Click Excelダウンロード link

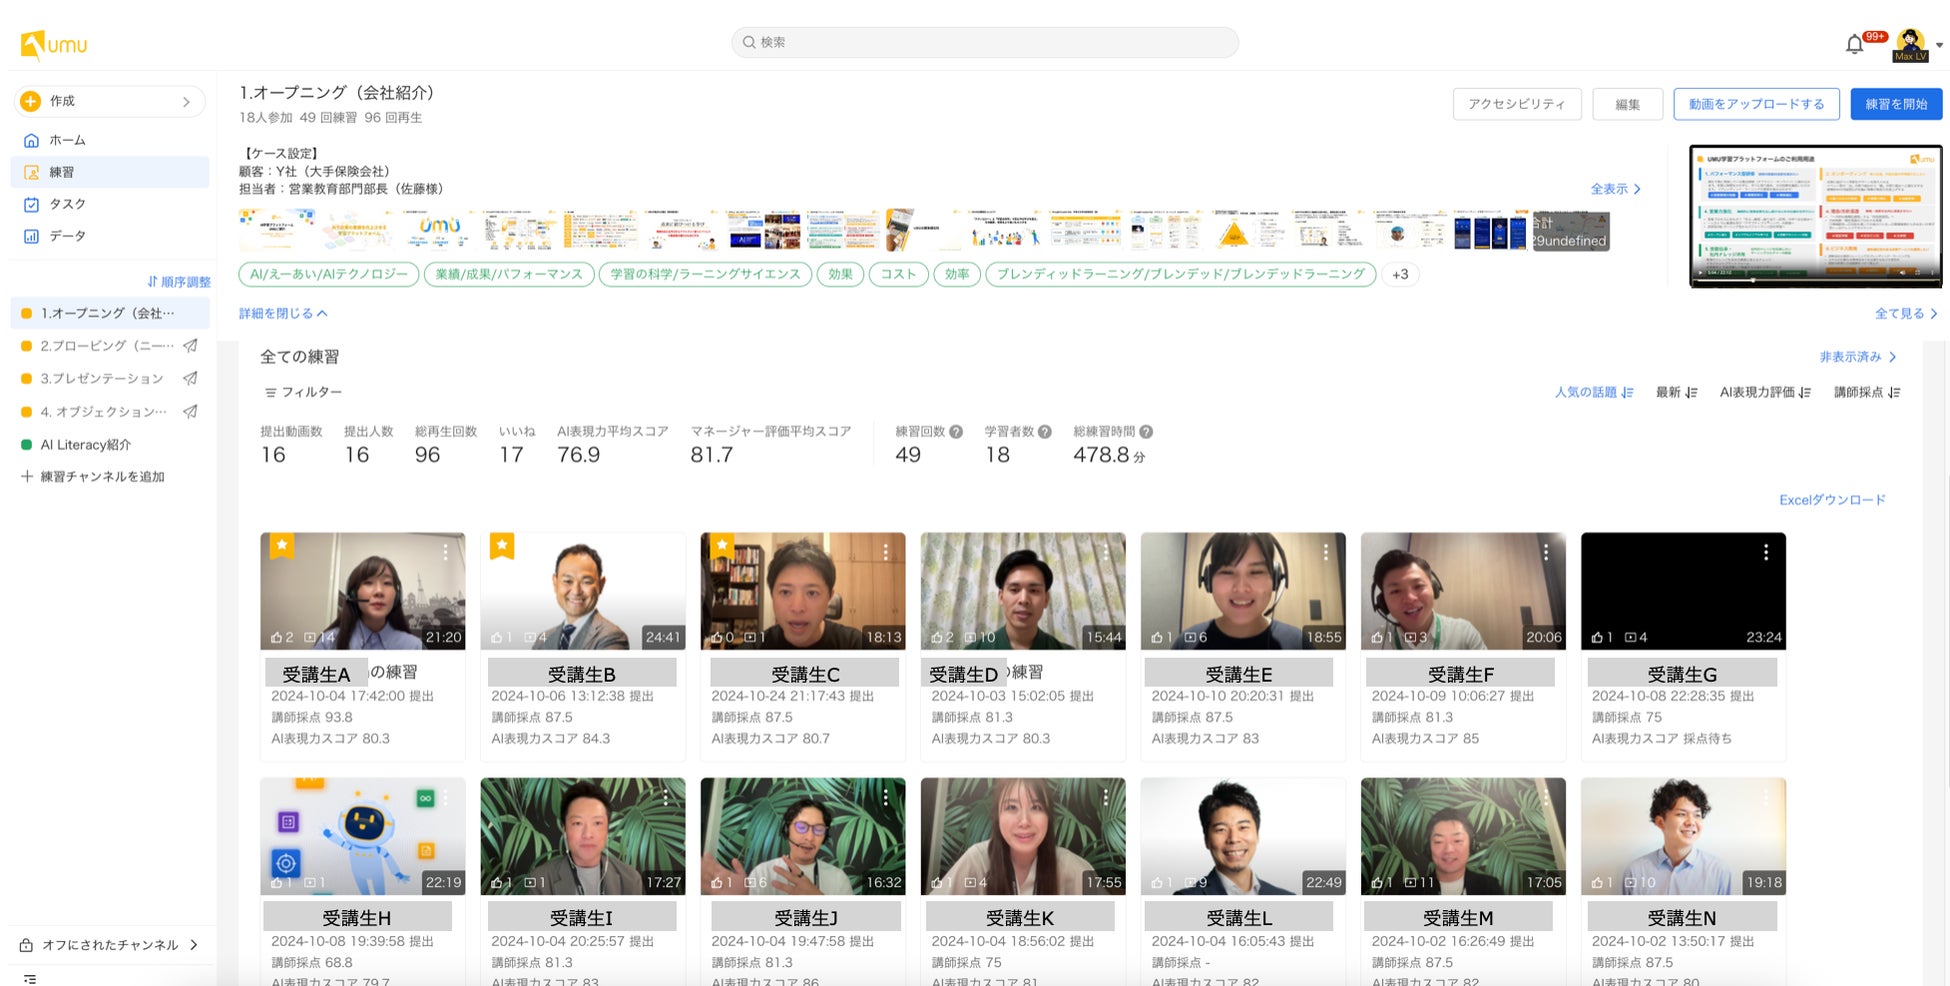pyautogui.click(x=1831, y=500)
